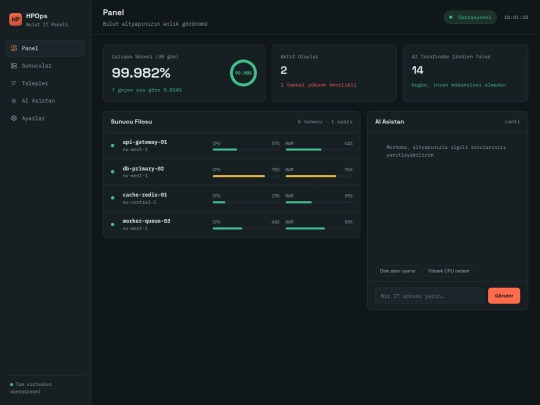540x405 pixels.
Task: Go to the Ayarlar menu item
Action: coord(45,118)
